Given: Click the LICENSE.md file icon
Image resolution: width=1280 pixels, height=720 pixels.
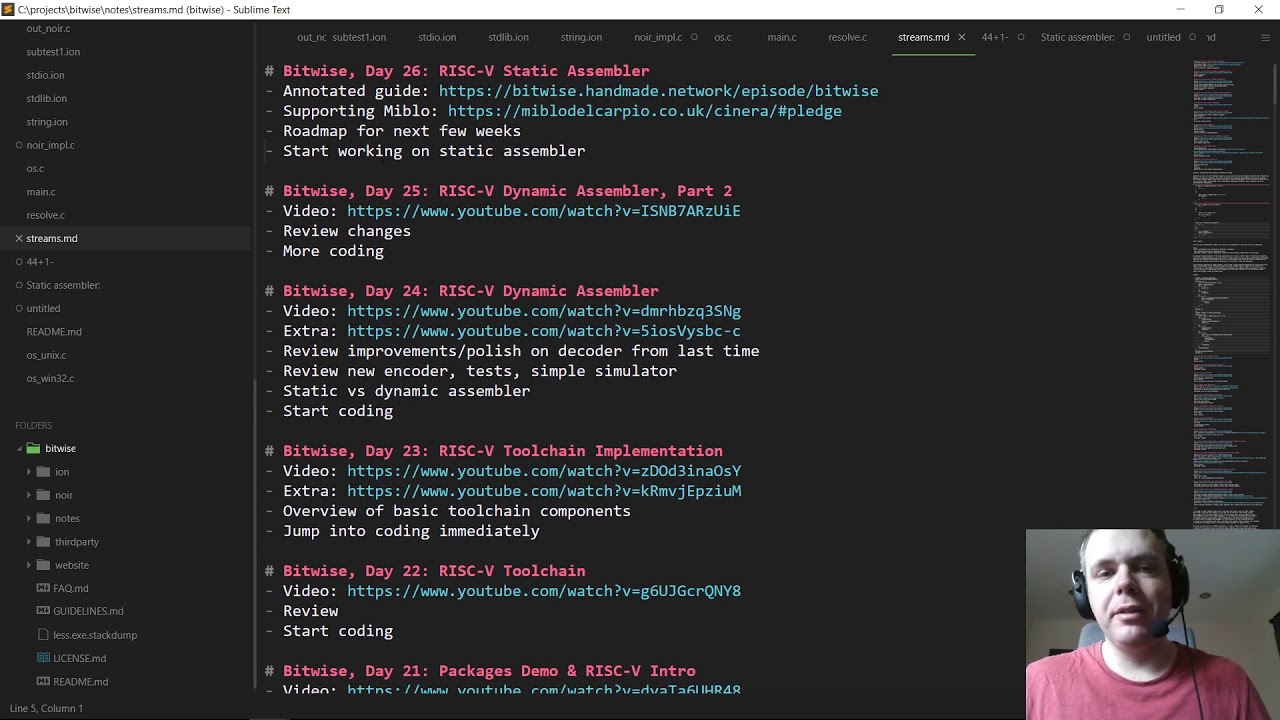Looking at the screenshot, I should click(x=43, y=658).
